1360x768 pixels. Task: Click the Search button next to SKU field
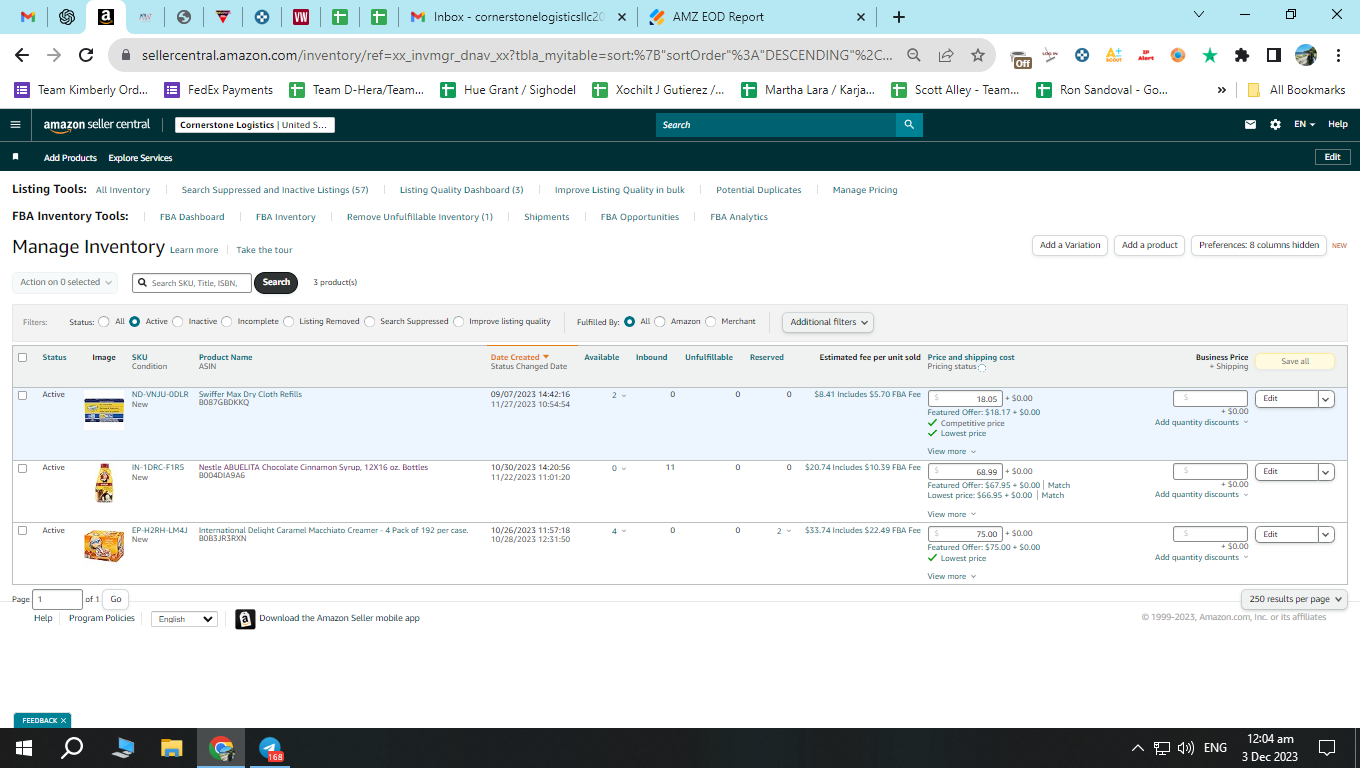coord(276,282)
